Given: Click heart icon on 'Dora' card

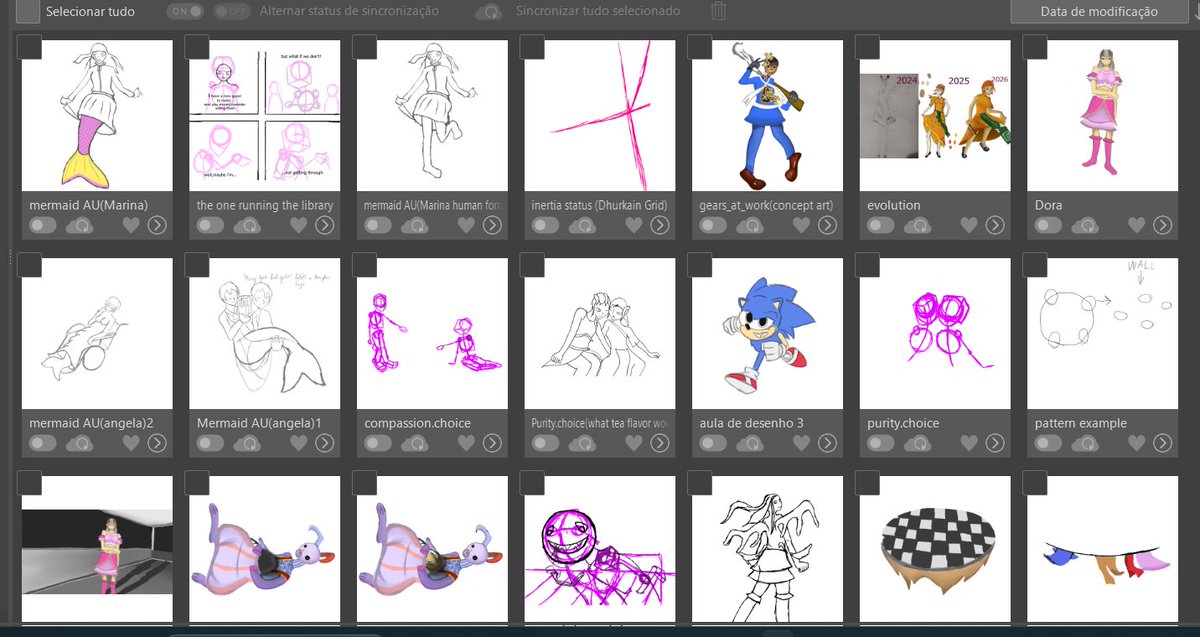Looking at the screenshot, I should click(1136, 226).
